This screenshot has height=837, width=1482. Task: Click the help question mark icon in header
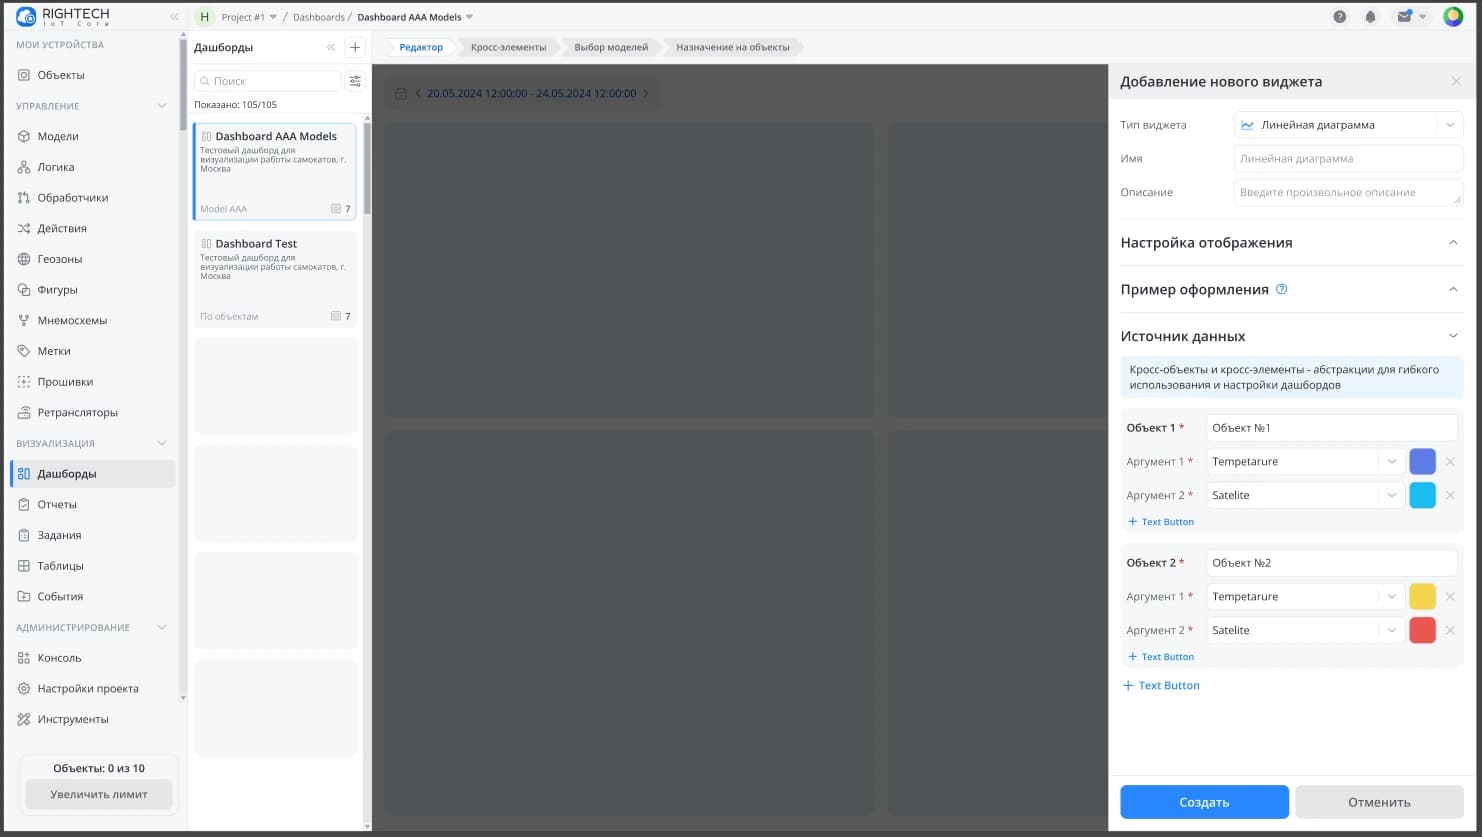tap(1340, 17)
